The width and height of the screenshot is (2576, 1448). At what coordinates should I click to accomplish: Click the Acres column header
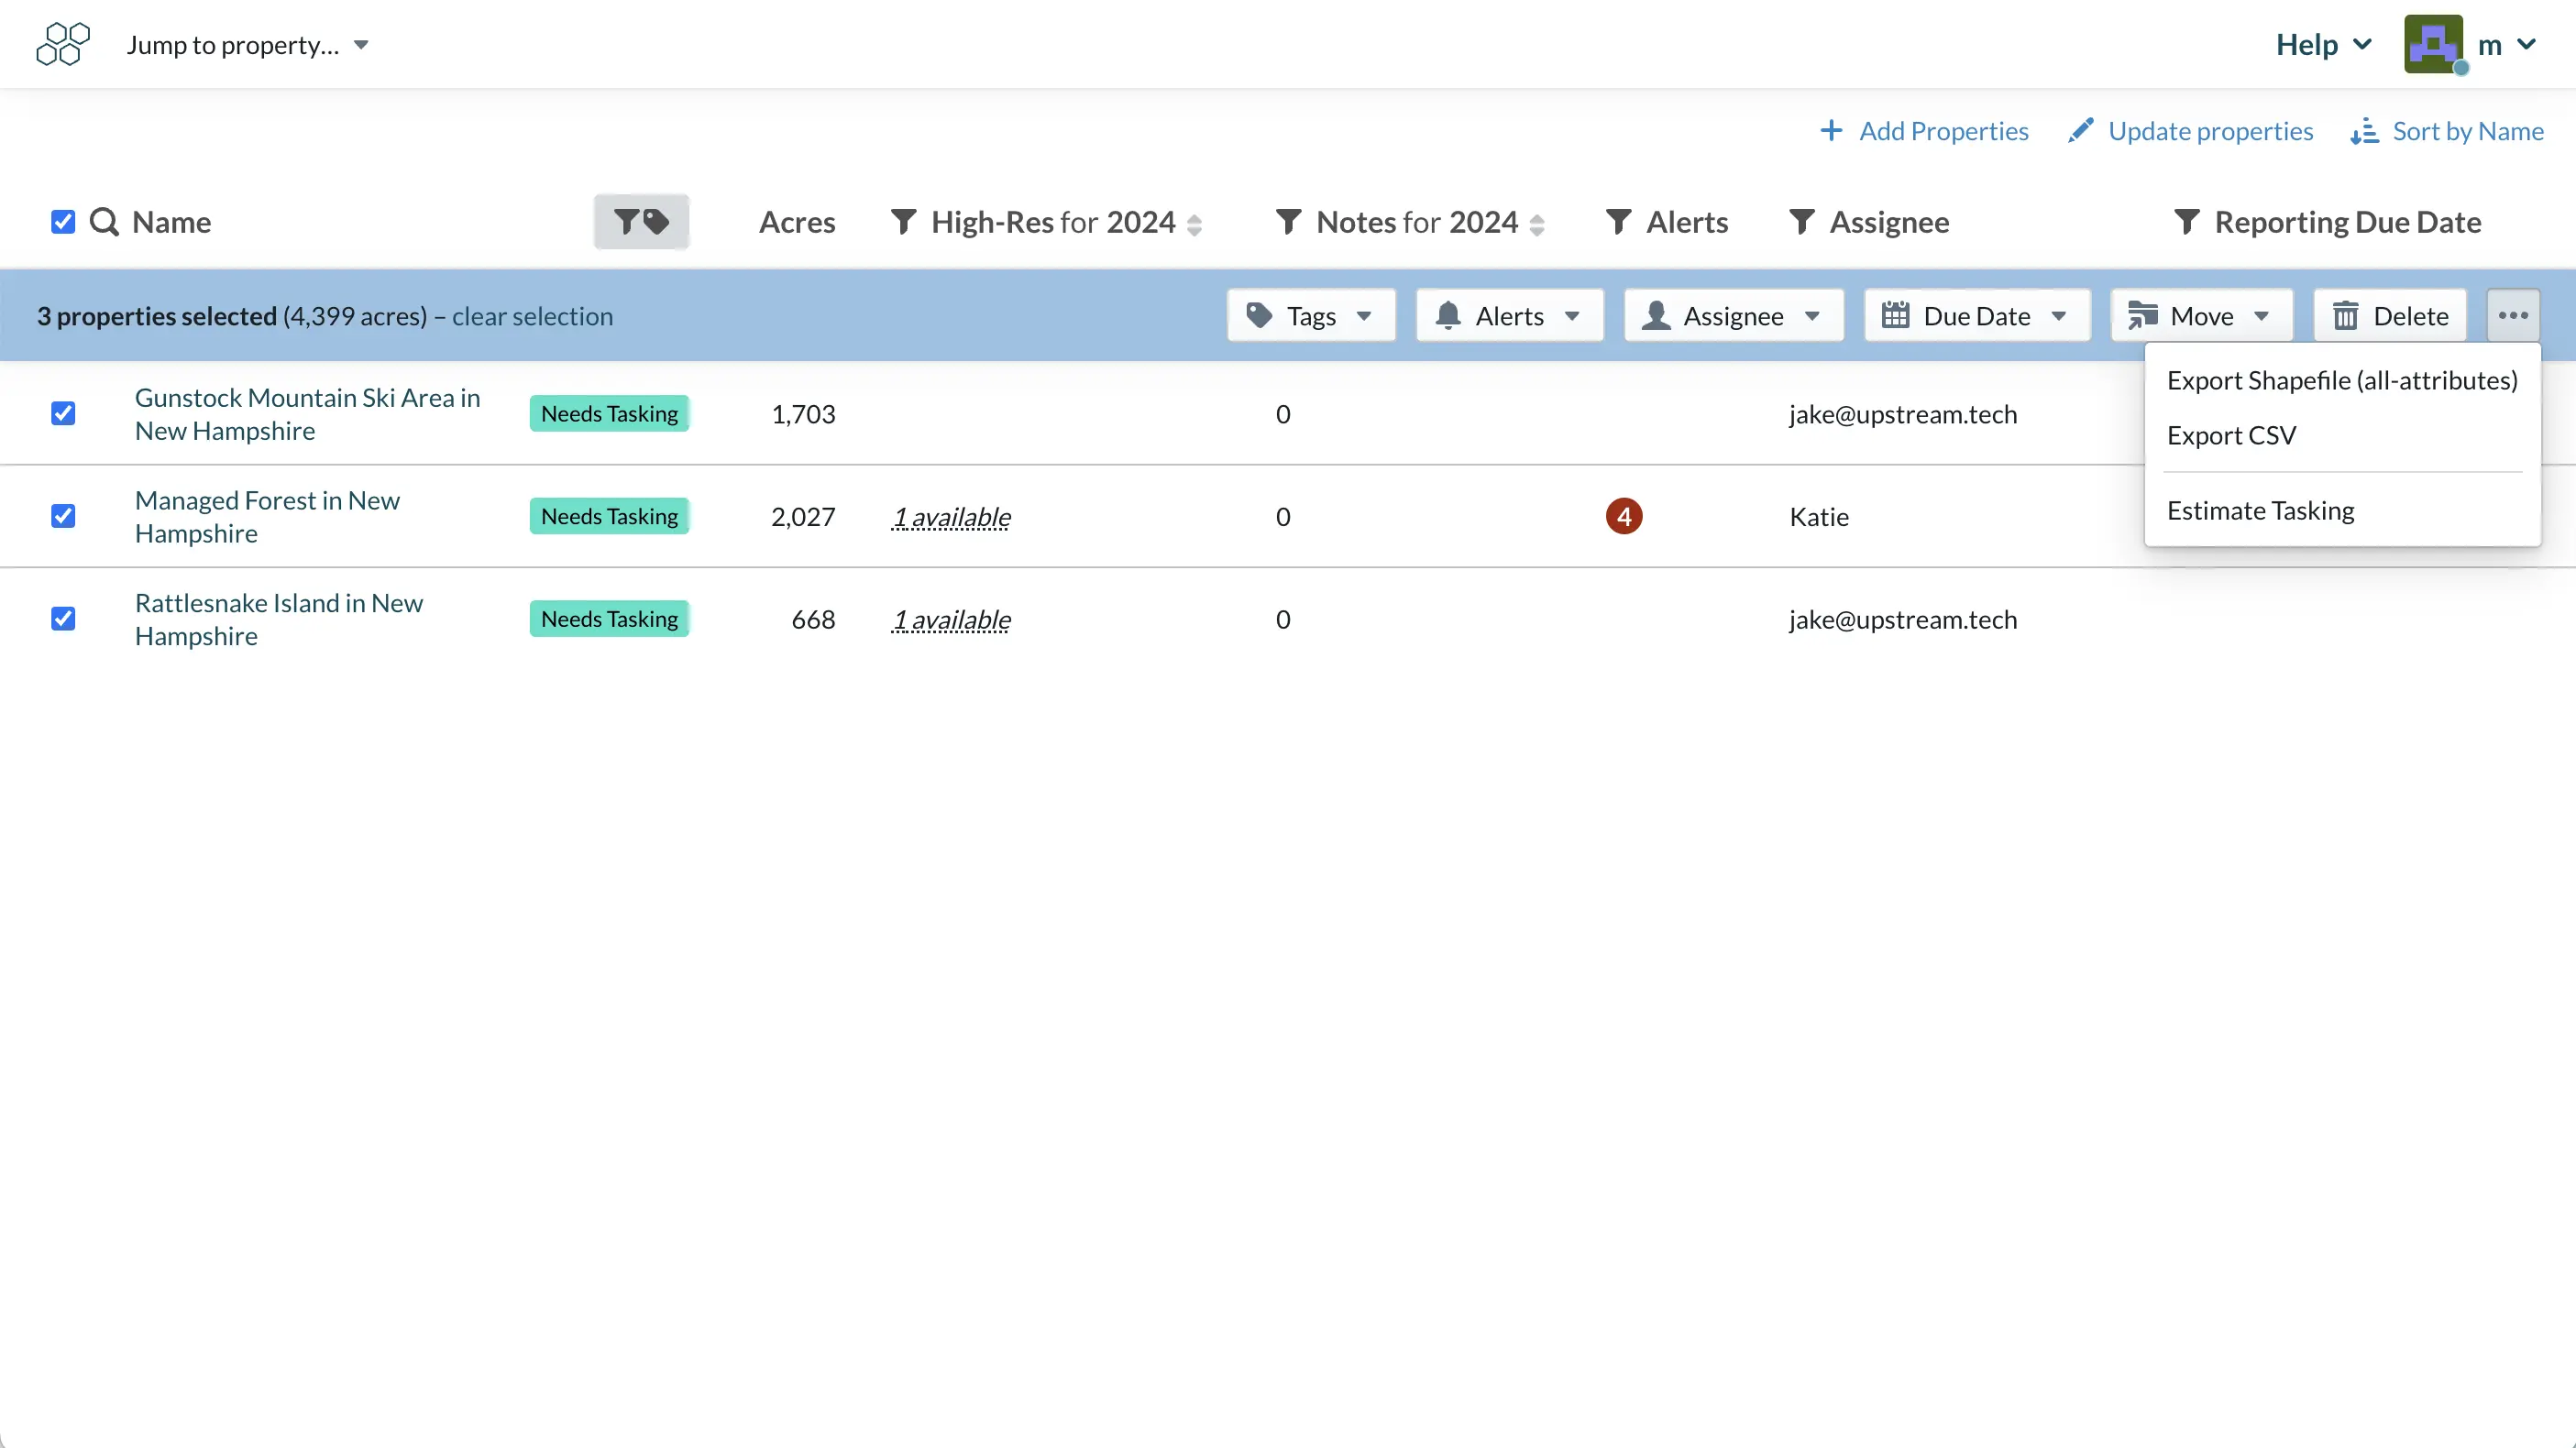click(x=797, y=222)
